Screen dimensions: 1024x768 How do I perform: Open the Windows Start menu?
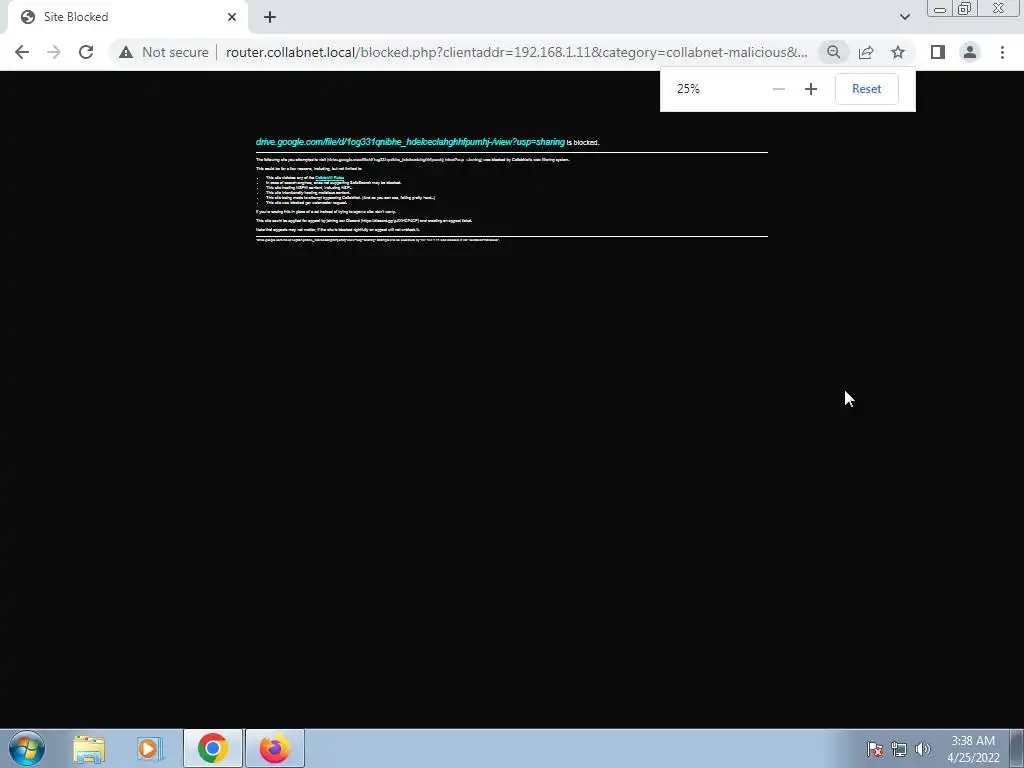[x=27, y=748]
